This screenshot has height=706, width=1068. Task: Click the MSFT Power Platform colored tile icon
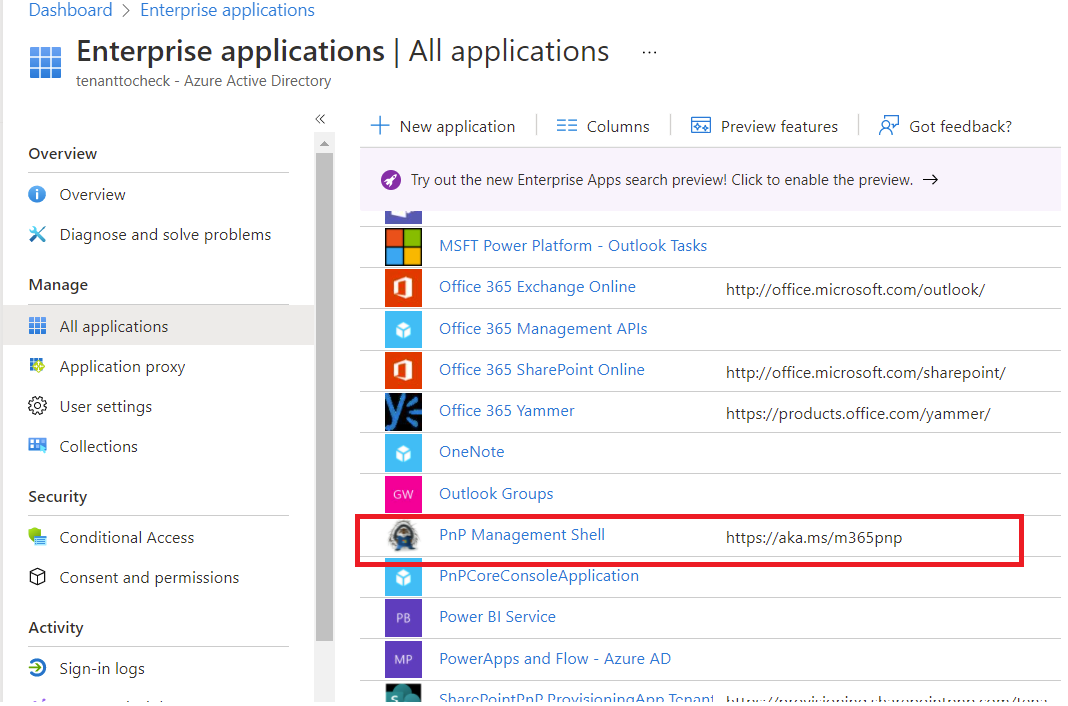click(x=403, y=245)
